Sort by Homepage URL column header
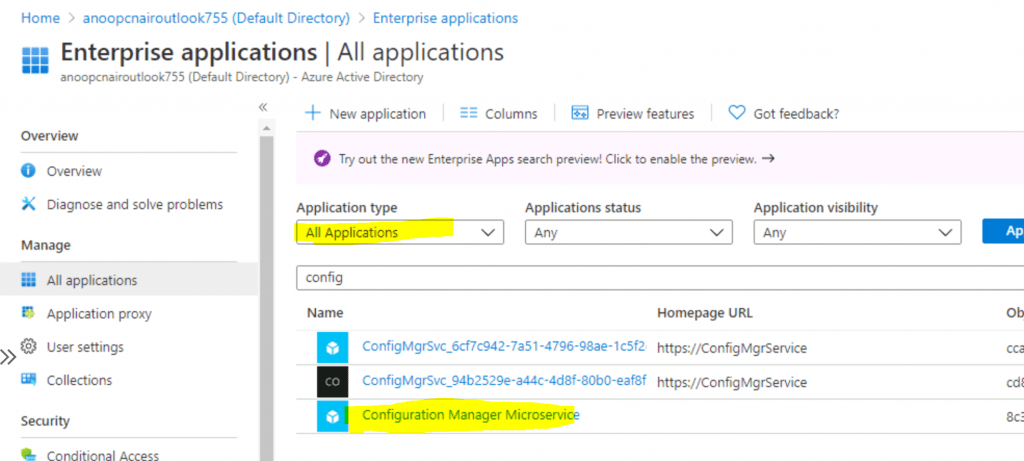1024x461 pixels. (705, 313)
